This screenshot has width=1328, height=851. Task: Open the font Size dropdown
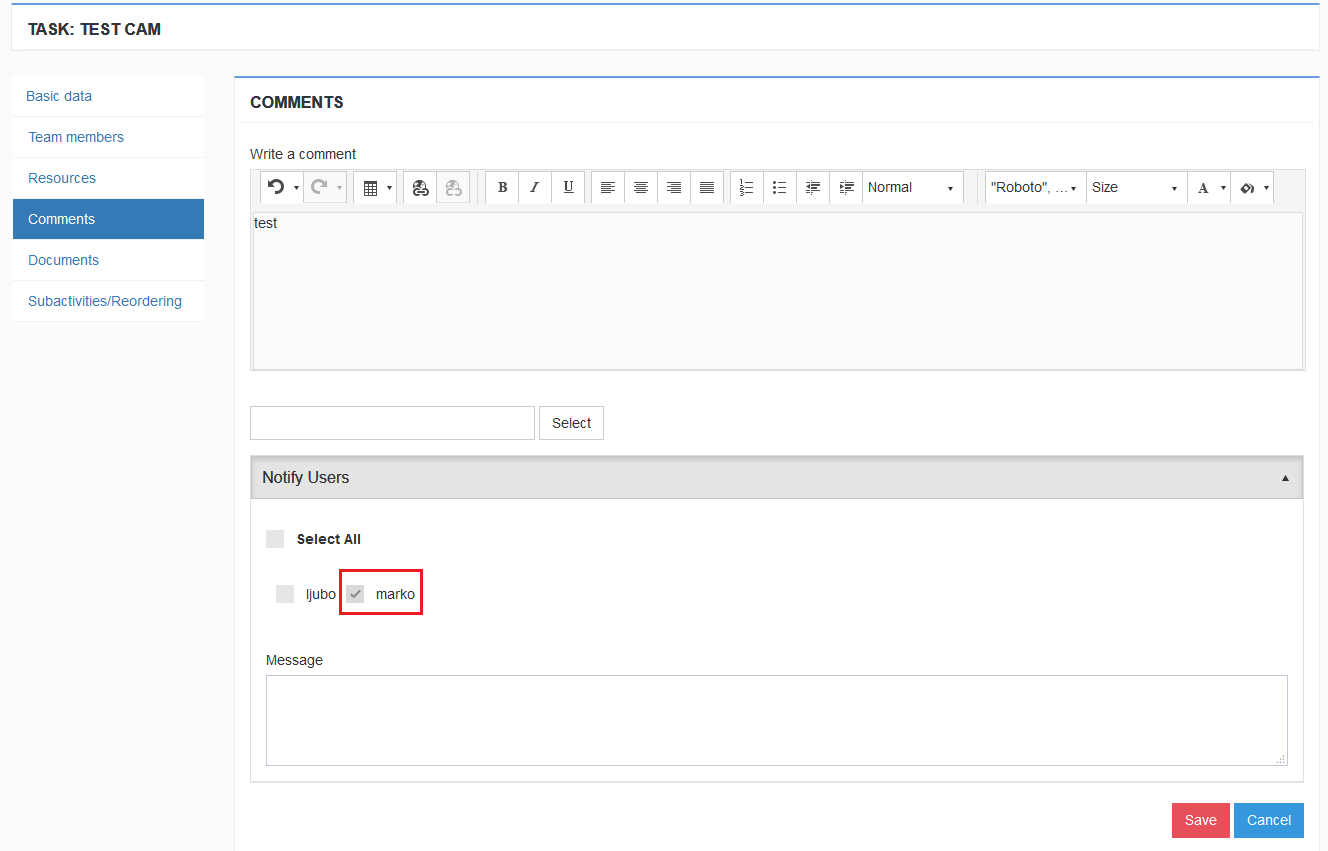(x=1136, y=188)
